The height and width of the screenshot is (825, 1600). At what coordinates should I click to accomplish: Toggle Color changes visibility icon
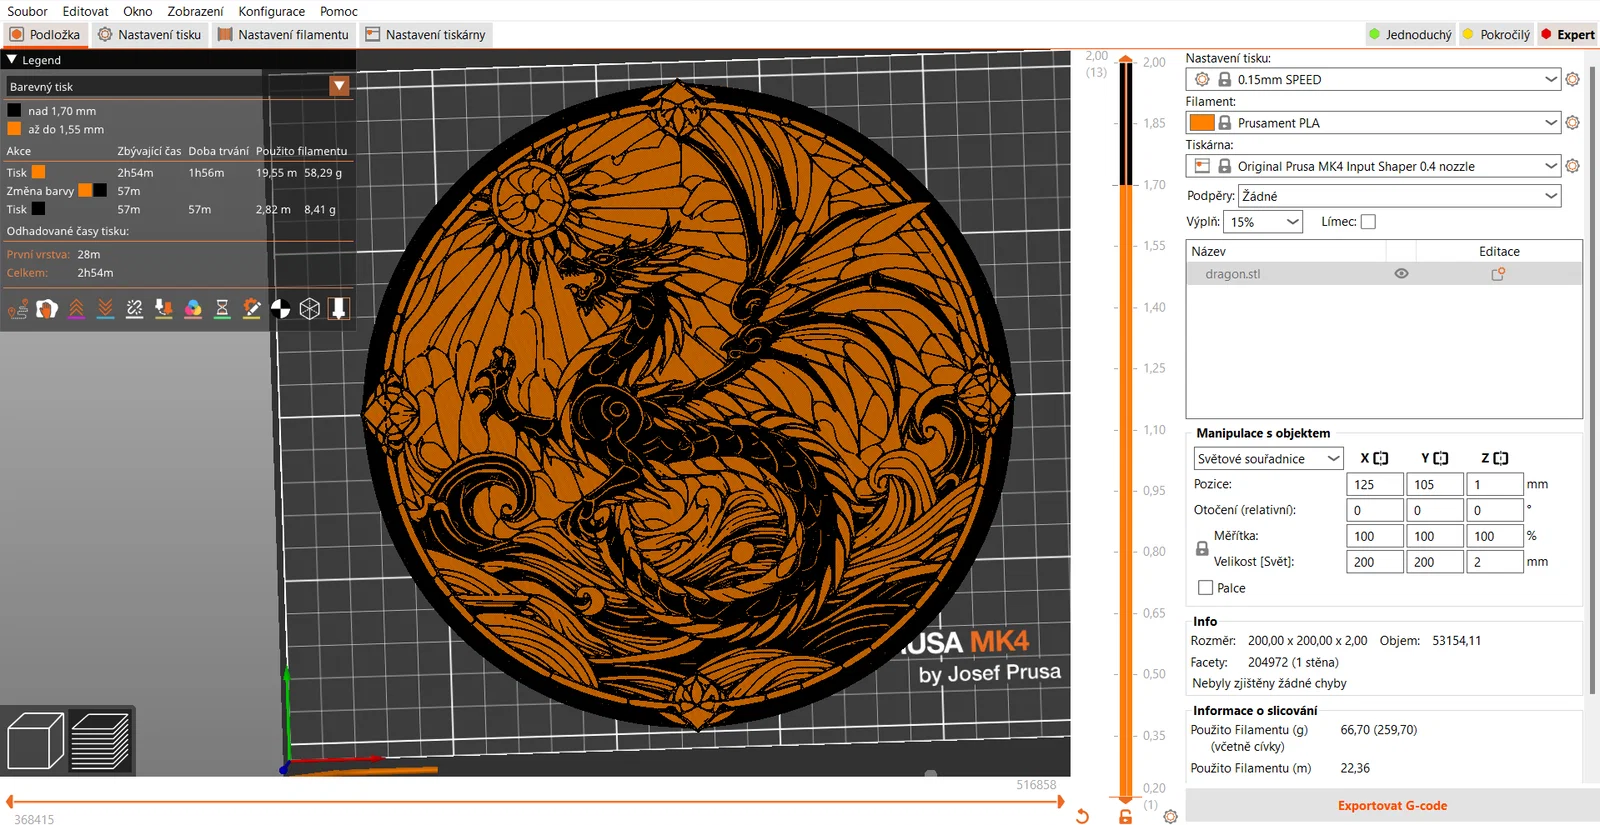click(x=193, y=309)
